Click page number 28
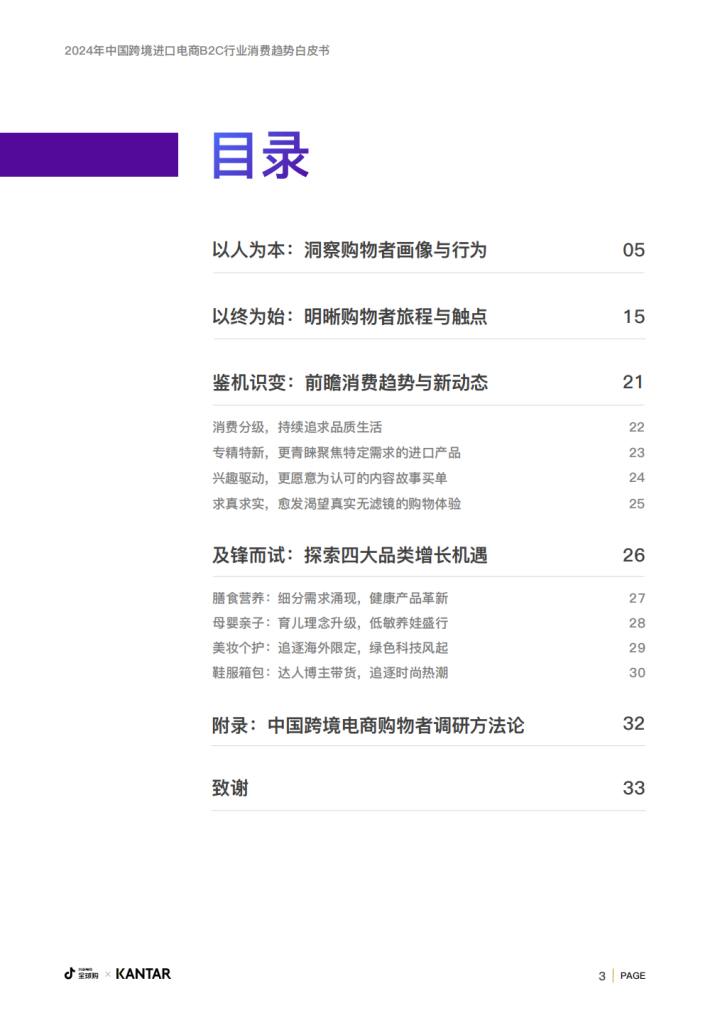This screenshot has height=1025, width=710. pos(637,623)
